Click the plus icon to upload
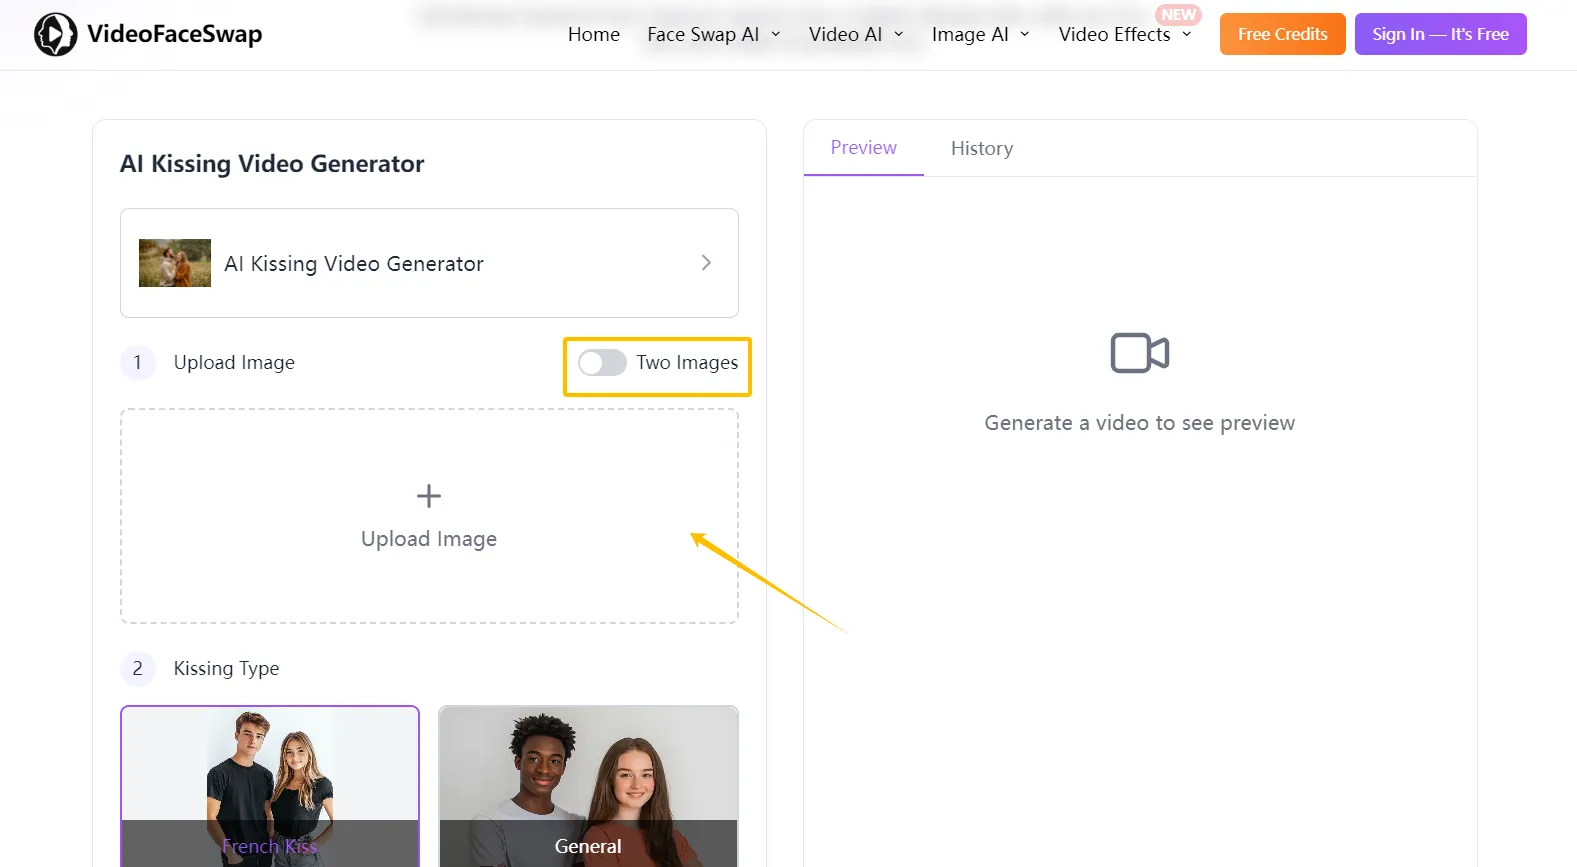 click(429, 496)
